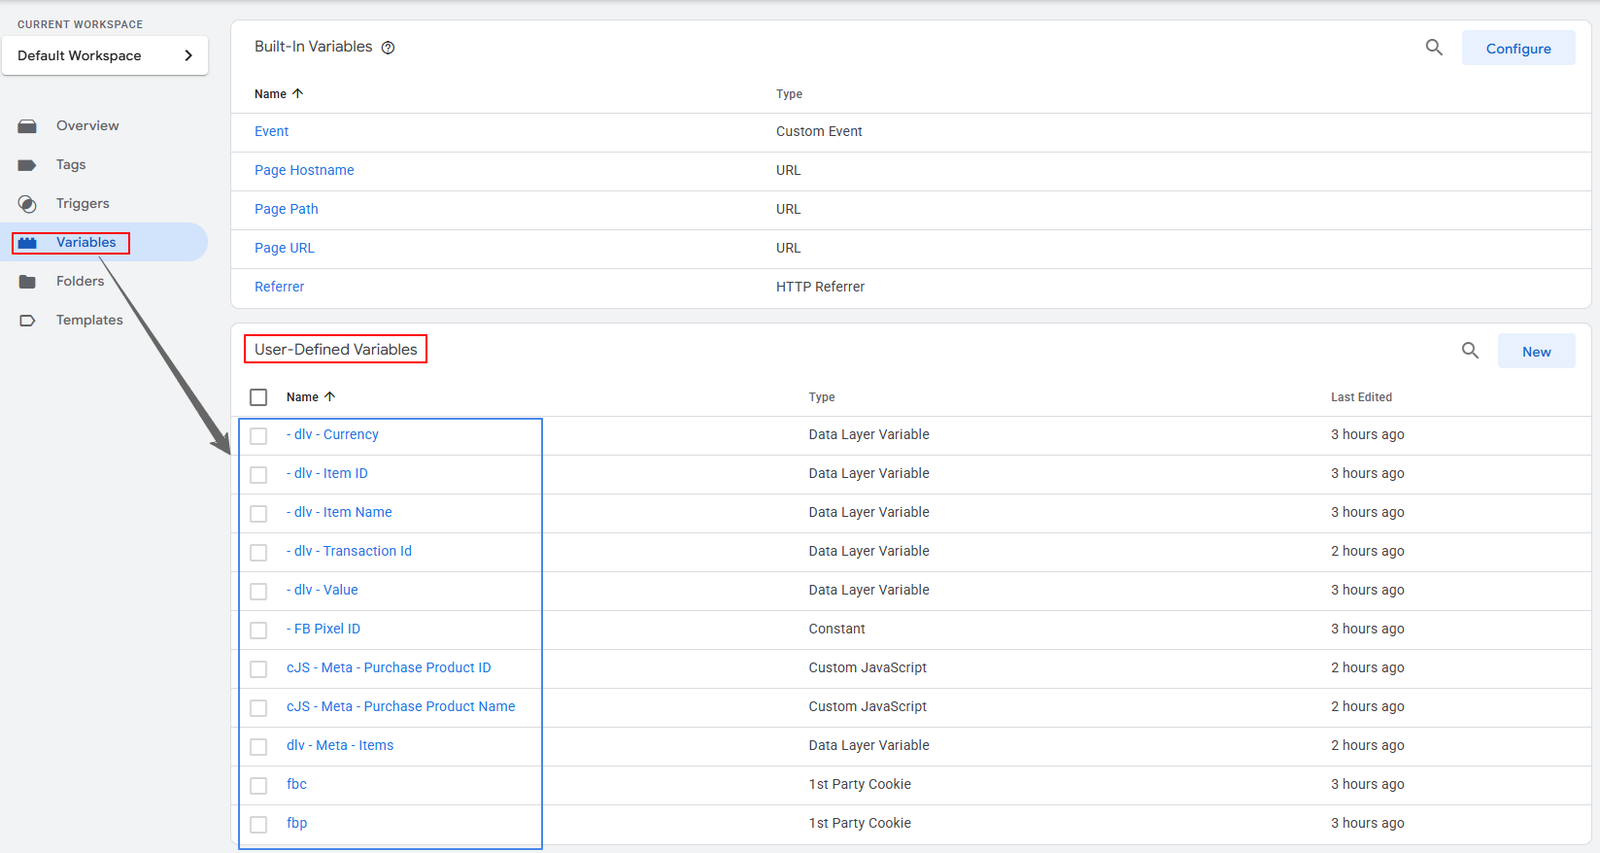1600x853 pixels.
Task: Check the box for Purchase Product Name
Action: tap(259, 708)
